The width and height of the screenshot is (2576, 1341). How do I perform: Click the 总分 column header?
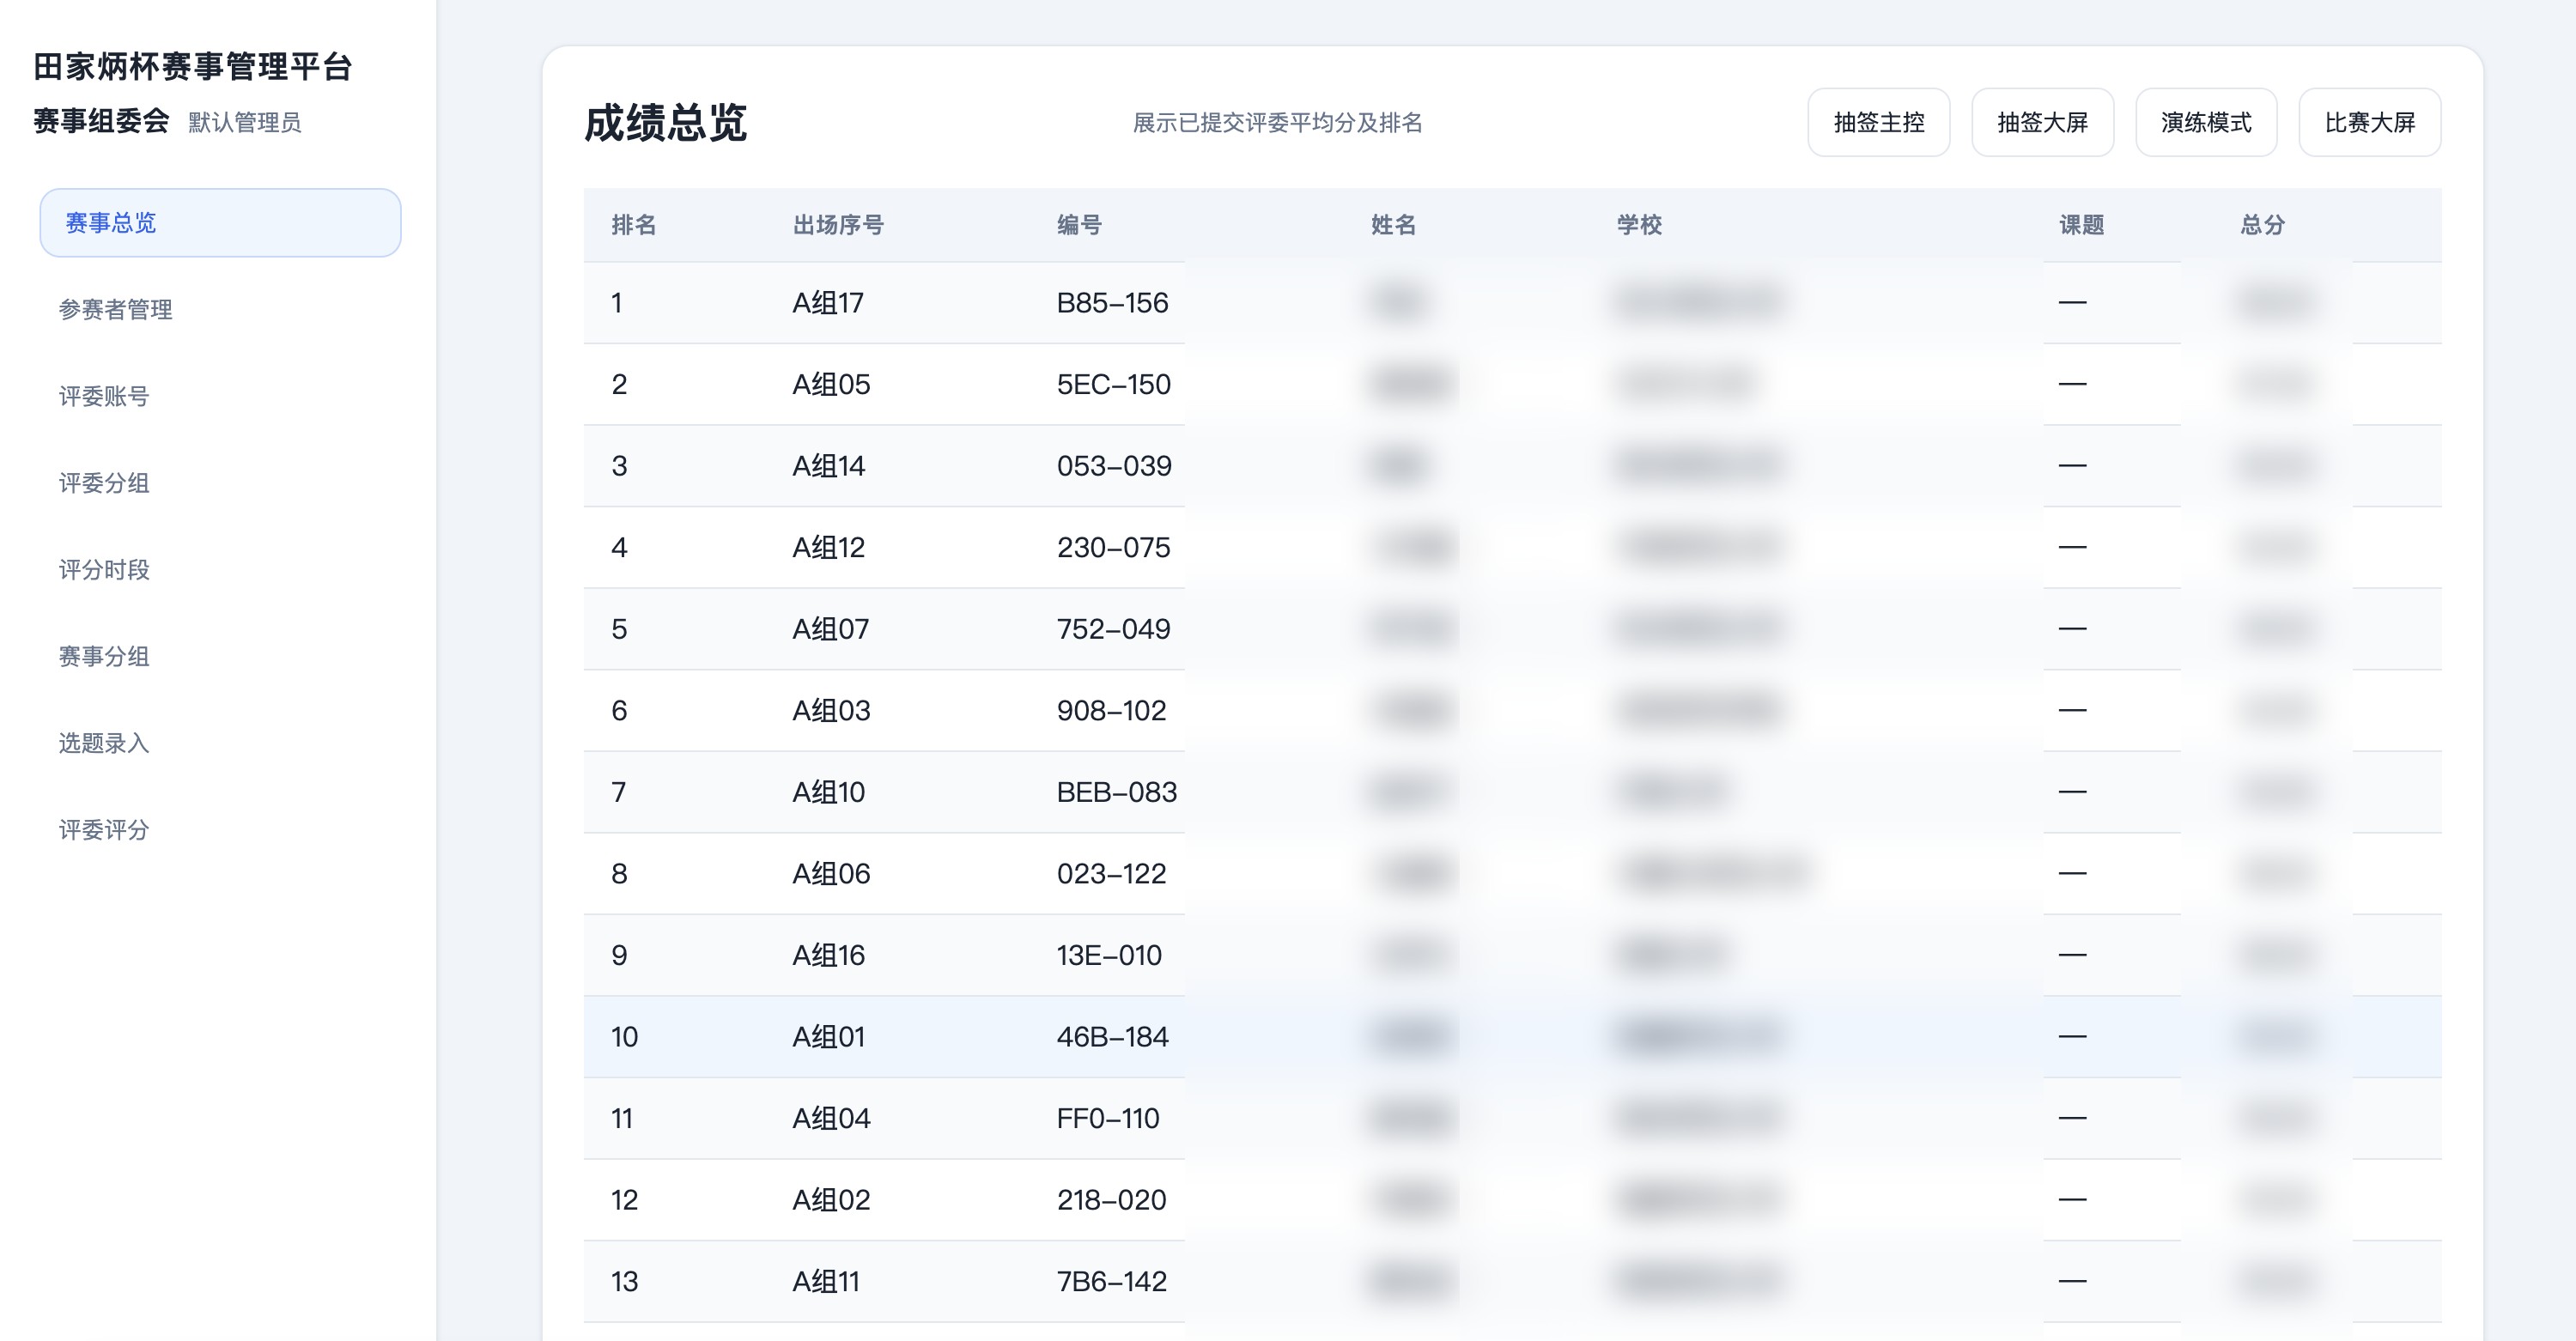click(x=2263, y=225)
